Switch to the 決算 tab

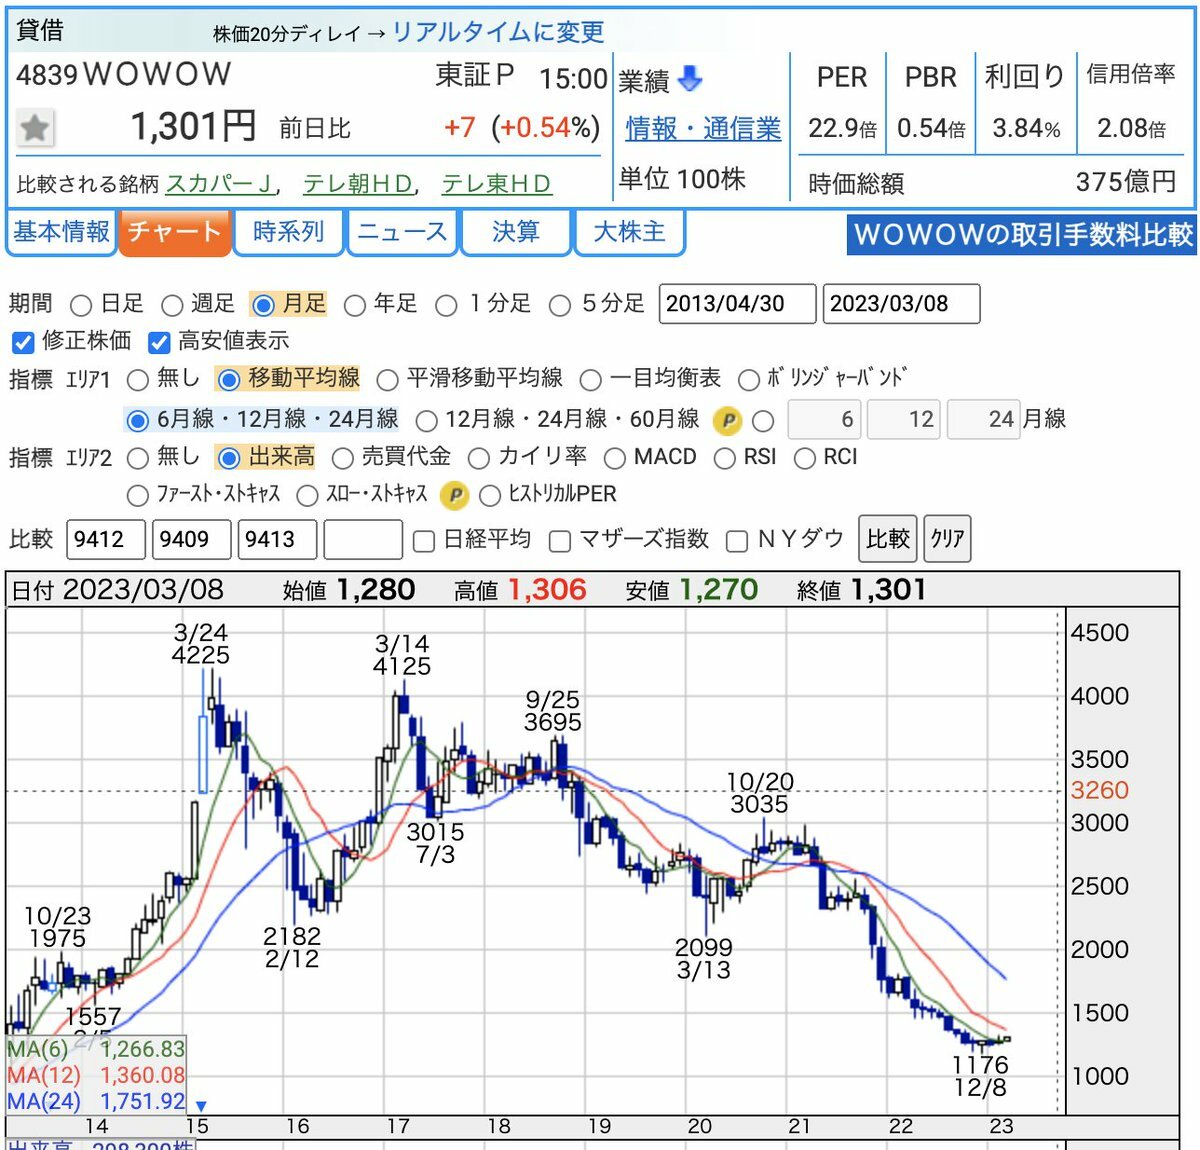(x=515, y=232)
